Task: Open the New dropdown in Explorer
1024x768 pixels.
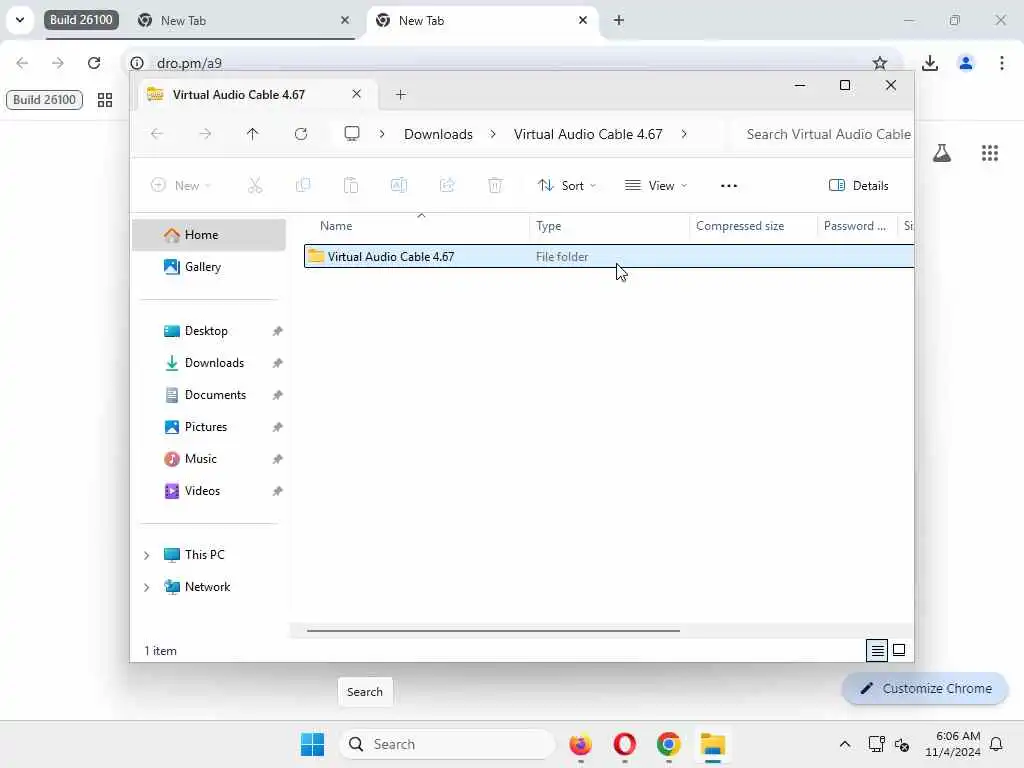Action: [181, 185]
